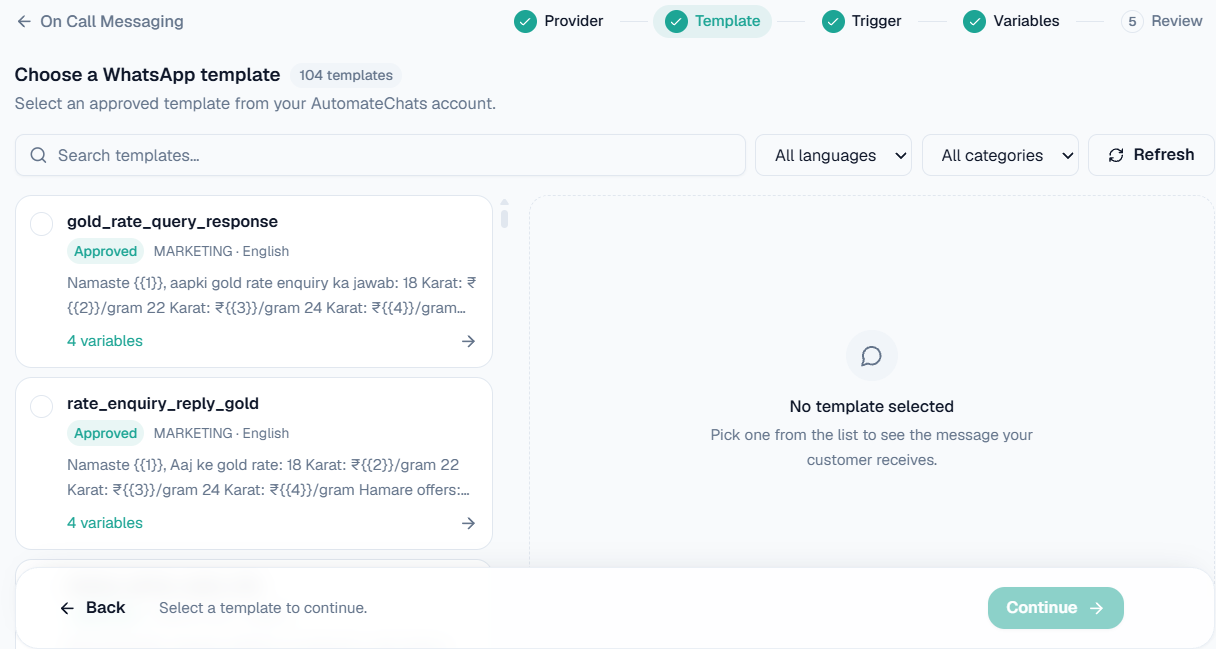Click the 104 templates count badge

click(345, 75)
